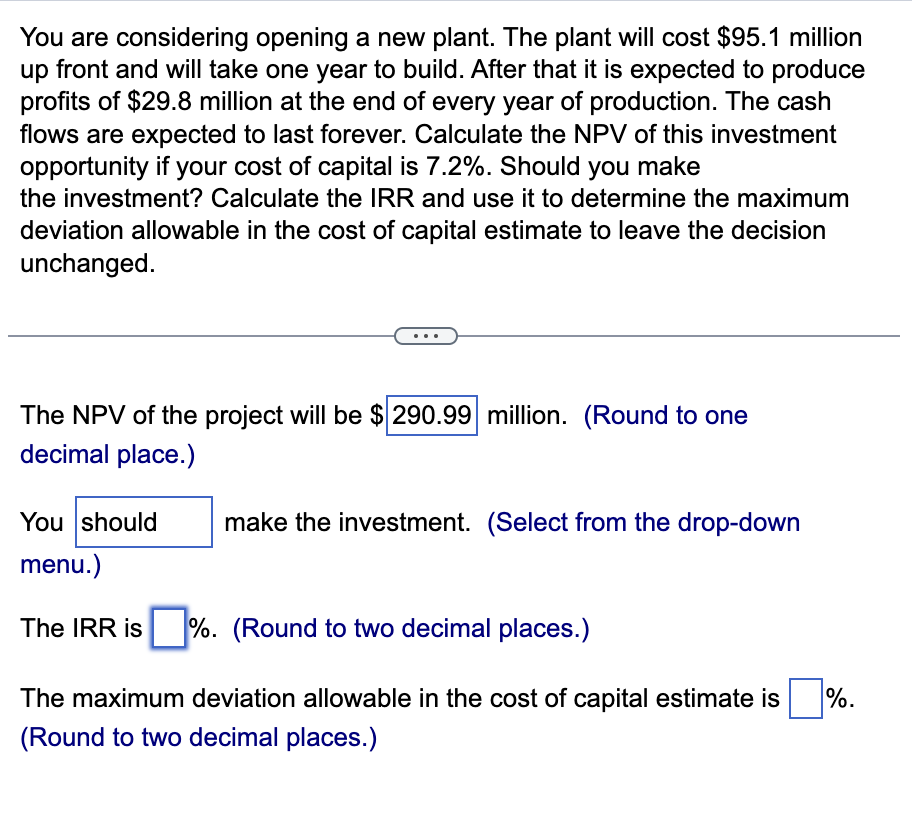Click the percent sign after the deviation box
Image resolution: width=912 pixels, height=832 pixels.
pos(834,698)
